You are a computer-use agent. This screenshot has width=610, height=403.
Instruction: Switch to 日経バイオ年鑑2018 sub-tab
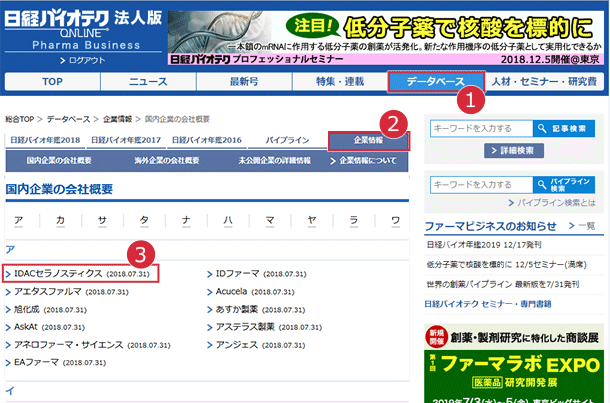45,140
